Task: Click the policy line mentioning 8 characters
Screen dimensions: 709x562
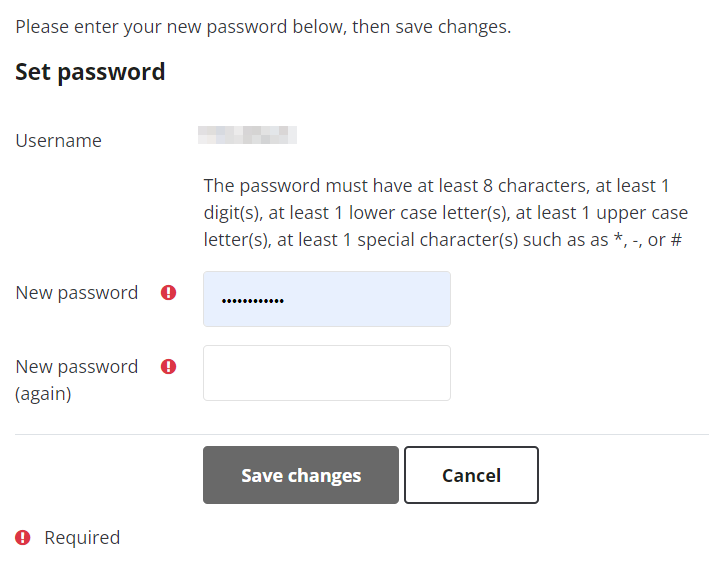Action: coord(436,186)
